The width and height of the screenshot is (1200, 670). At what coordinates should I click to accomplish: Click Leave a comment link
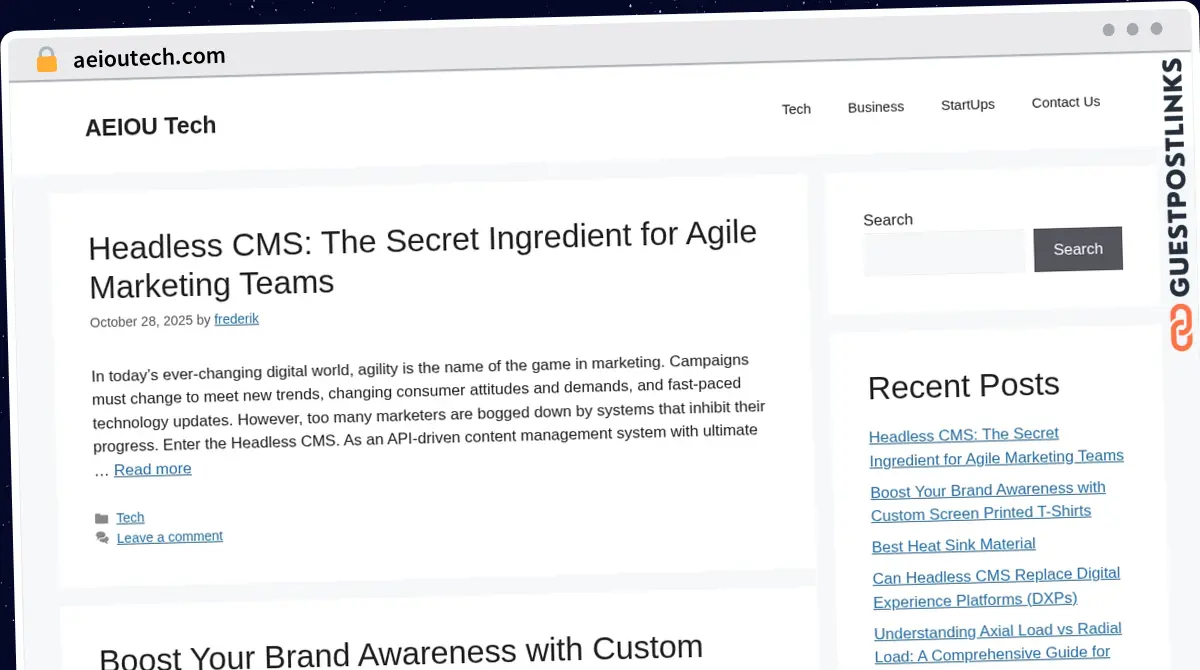[170, 537]
